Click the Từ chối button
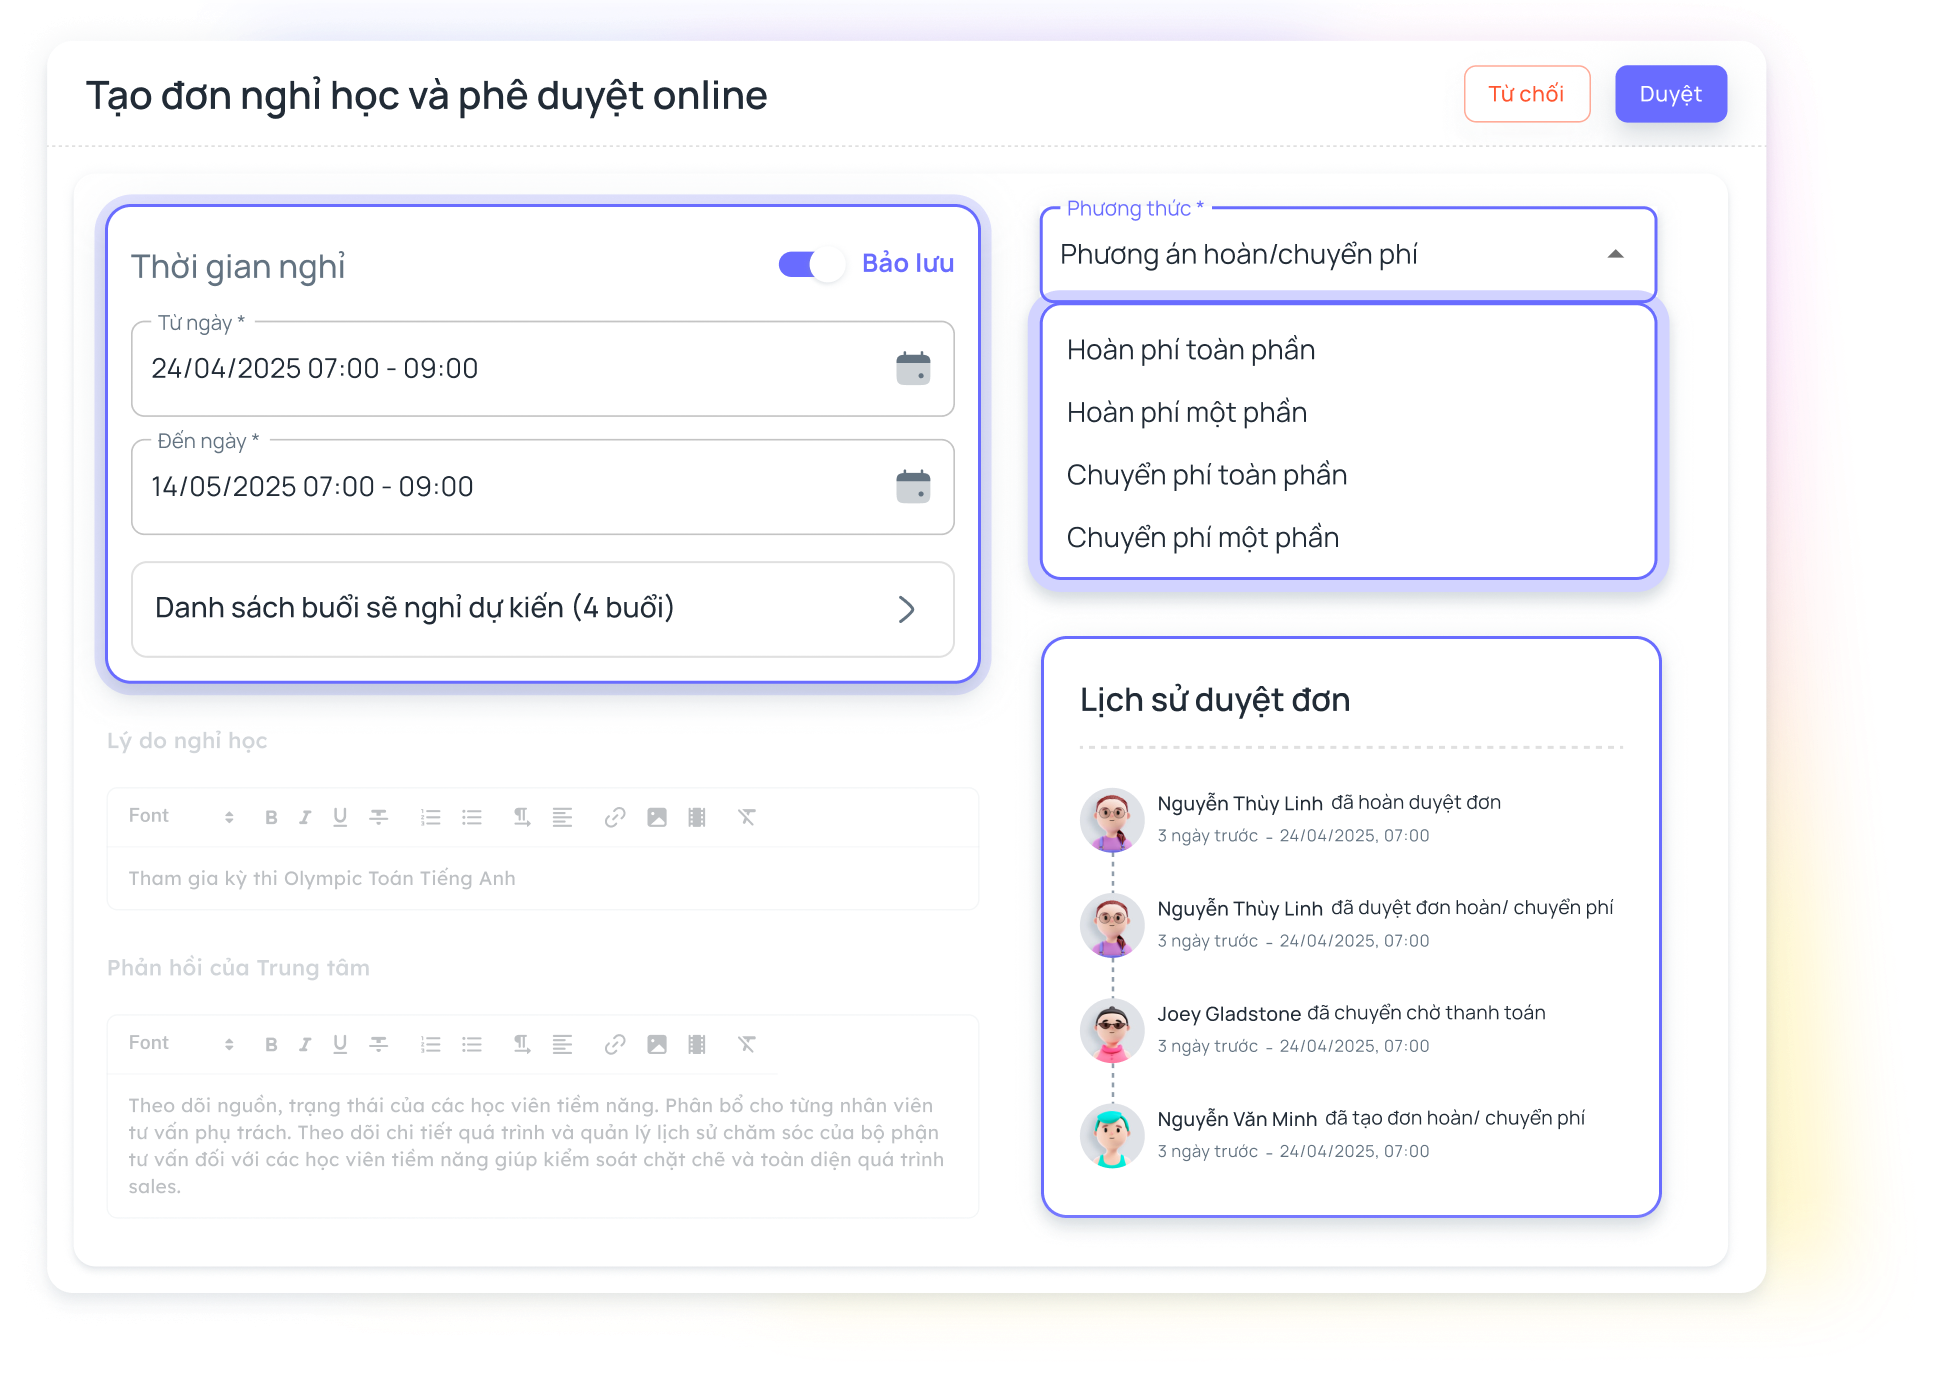Image resolution: width=1935 pixels, height=1384 pixels. [x=1526, y=94]
